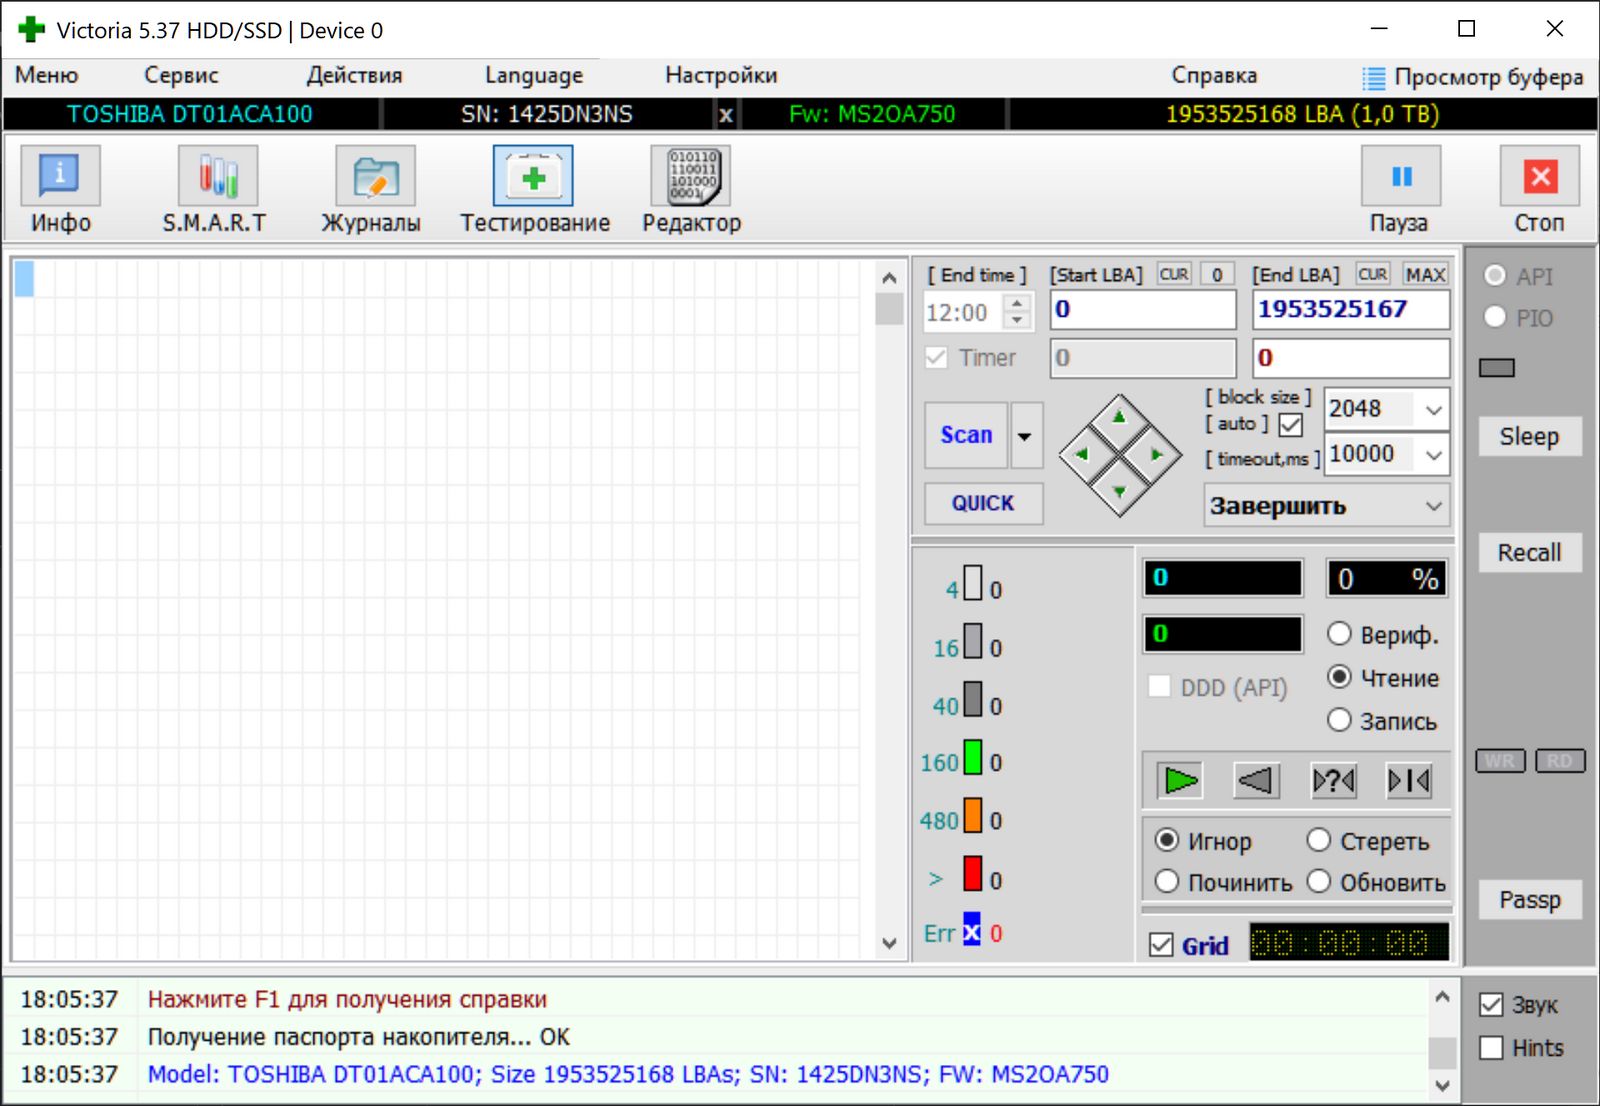Open the Сервис menu

181,75
